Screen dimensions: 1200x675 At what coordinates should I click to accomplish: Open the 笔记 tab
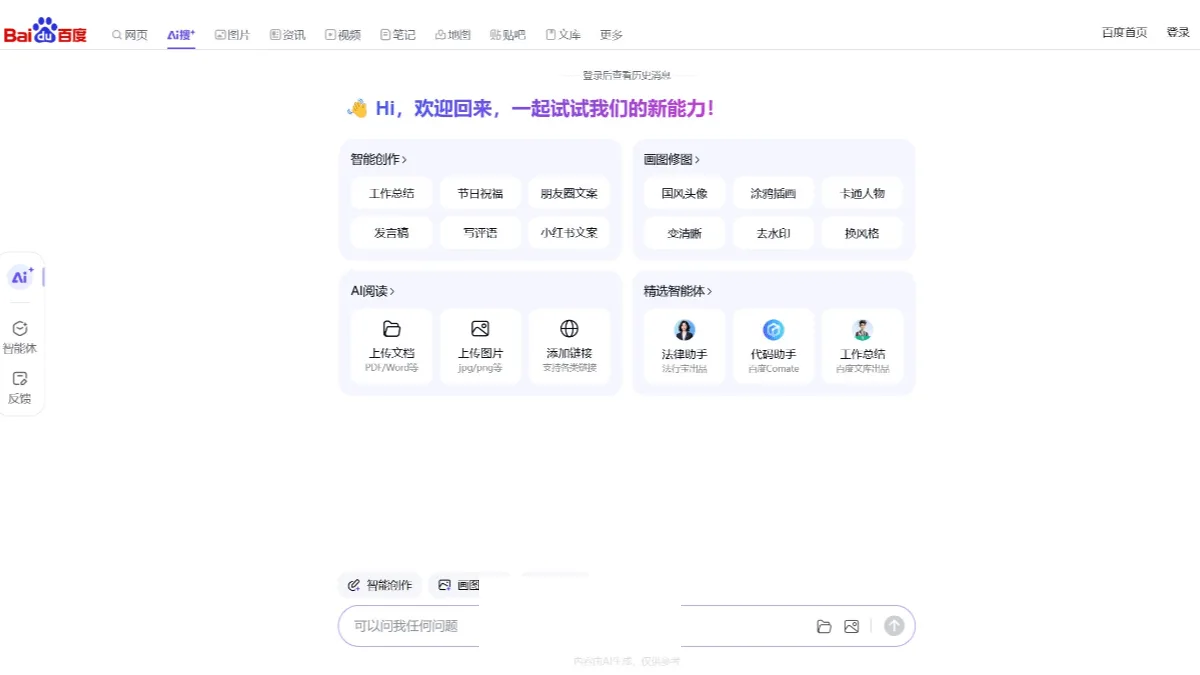(398, 34)
